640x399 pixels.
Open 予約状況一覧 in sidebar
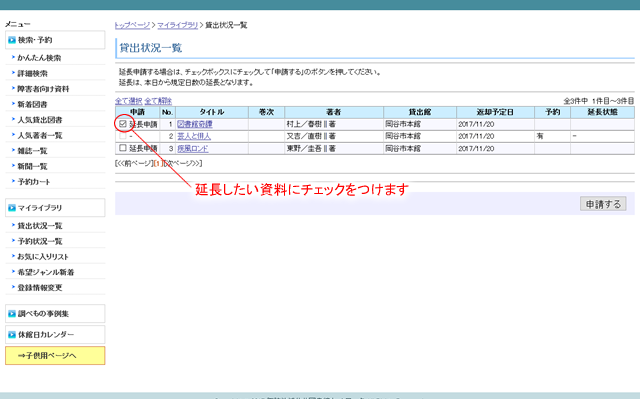click(x=40, y=241)
